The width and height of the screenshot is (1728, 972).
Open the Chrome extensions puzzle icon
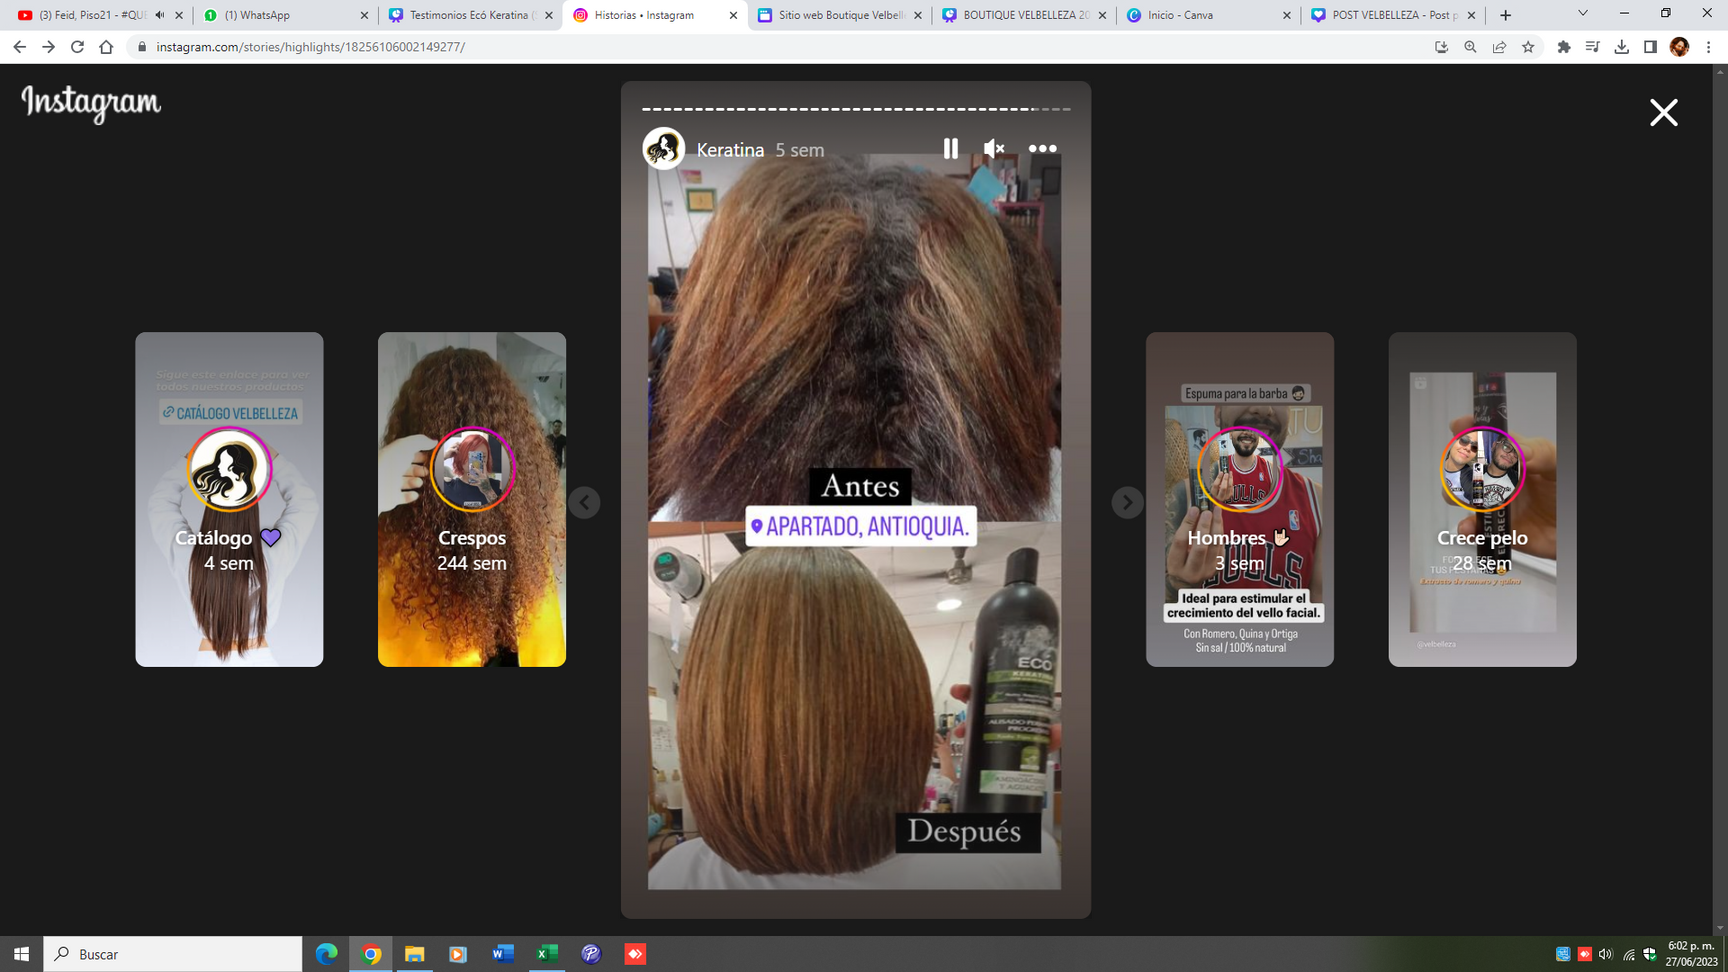coord(1564,47)
